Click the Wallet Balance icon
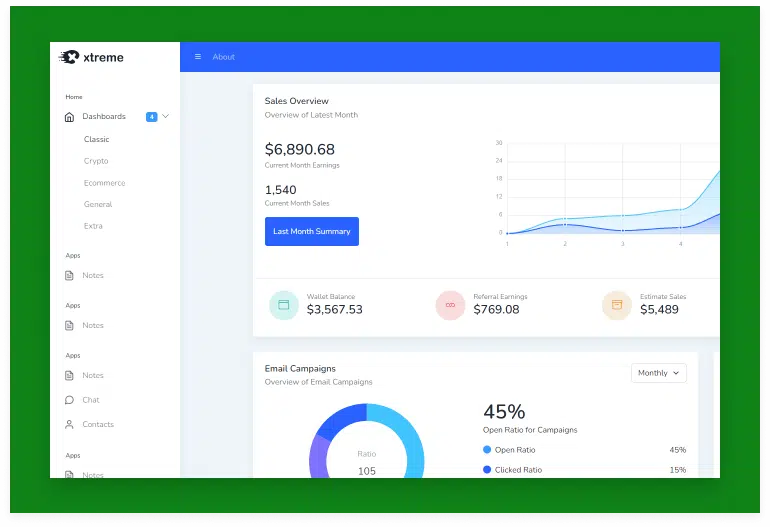Image resolution: width=770 pixels, height=527 pixels. 284,305
